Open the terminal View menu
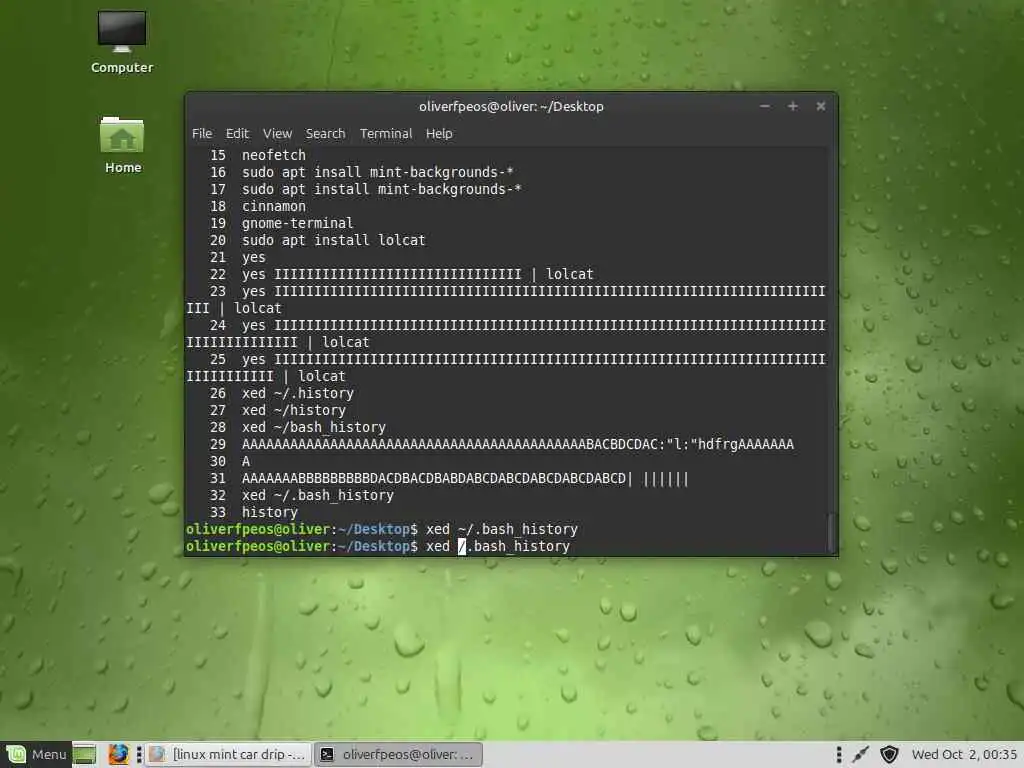Screen dimensions: 1024x768 tap(277, 133)
